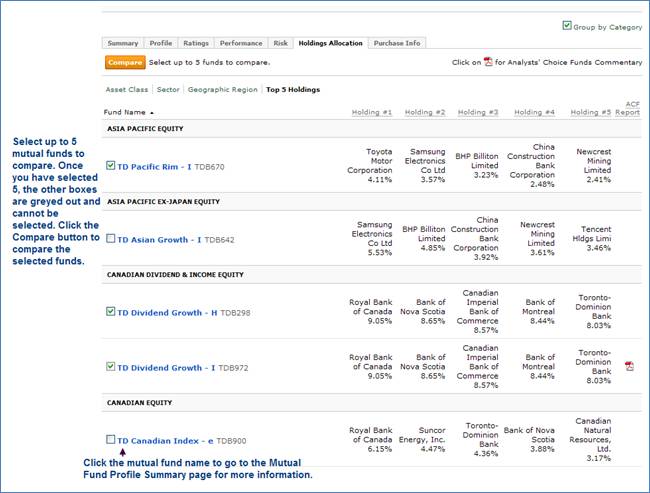Sort by the Holding #2 column
The image size is (650, 493).
[425, 112]
